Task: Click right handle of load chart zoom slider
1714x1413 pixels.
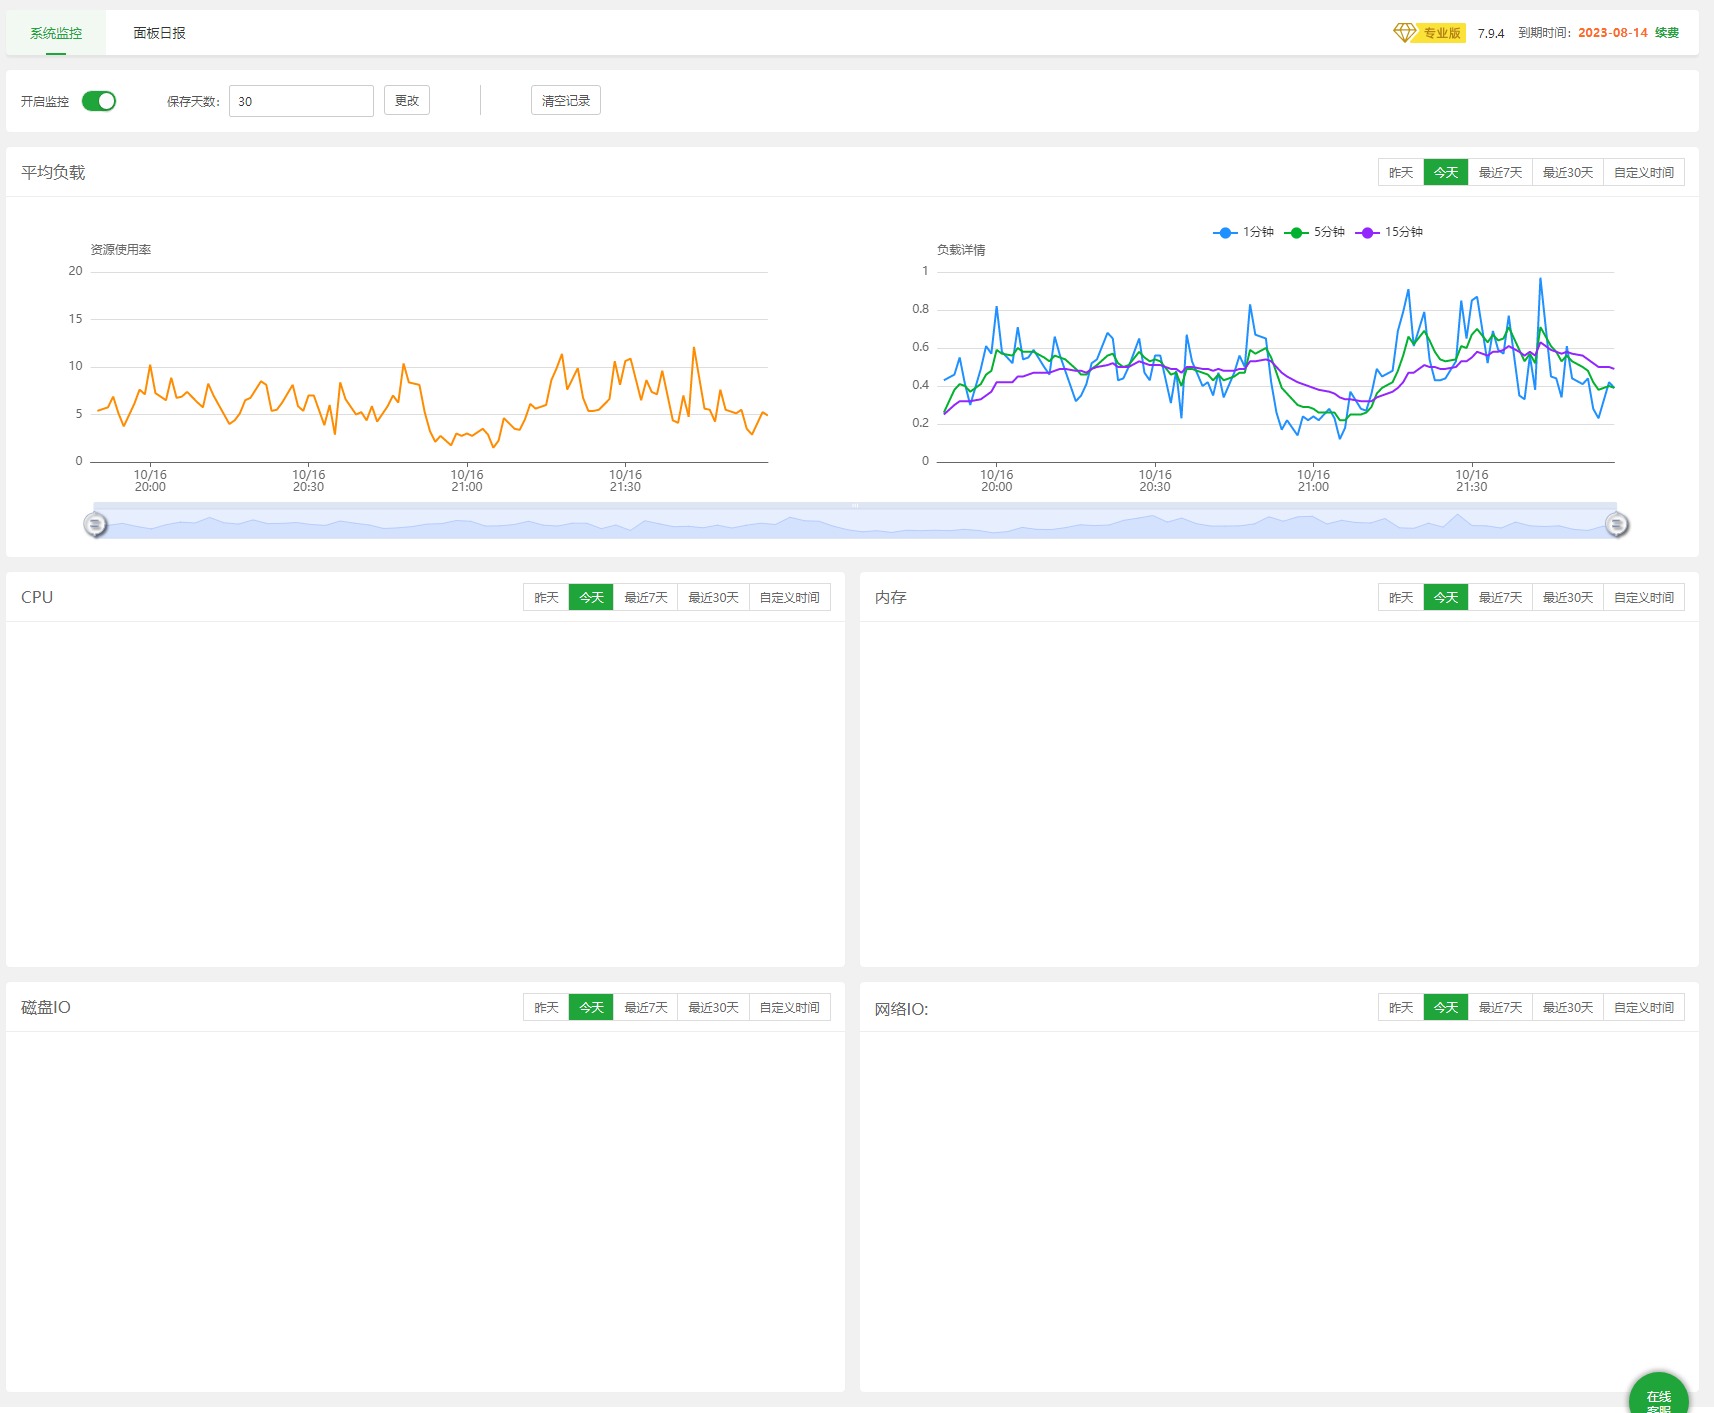Action: (x=1617, y=524)
